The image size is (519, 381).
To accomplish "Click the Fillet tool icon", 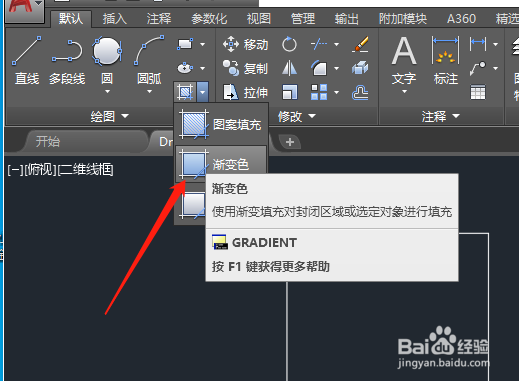I will pyautogui.click(x=319, y=68).
